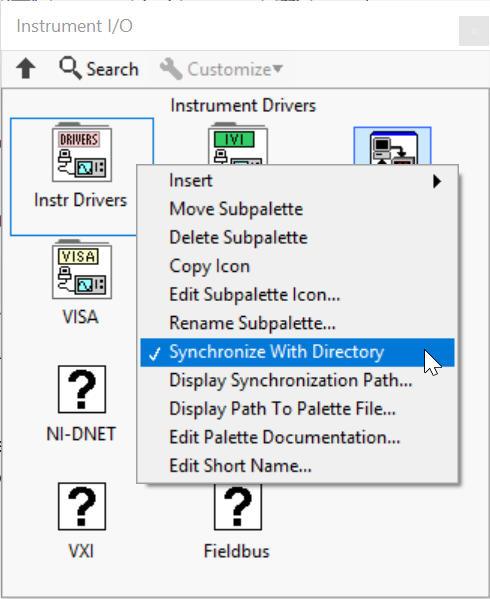This screenshot has height=599, width=490.
Task: Click the Search magnifier button
Action: tap(99, 69)
